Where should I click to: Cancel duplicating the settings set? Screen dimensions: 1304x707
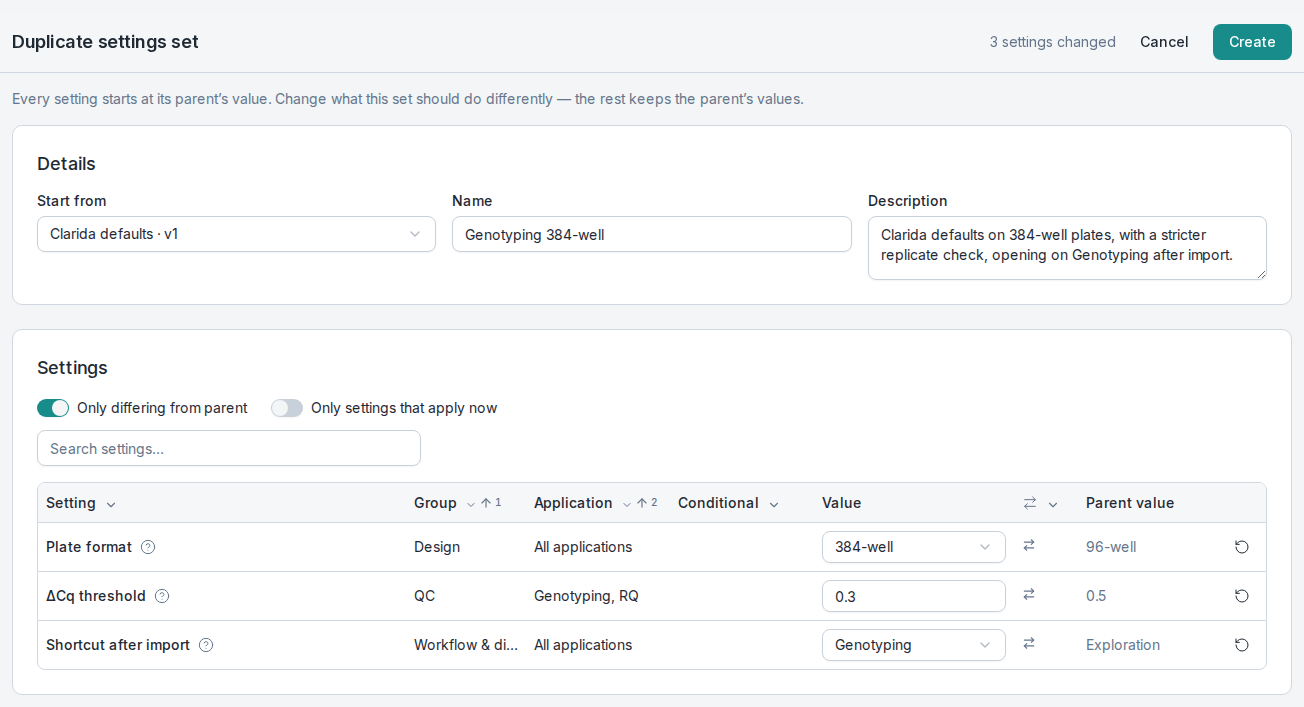click(1164, 42)
